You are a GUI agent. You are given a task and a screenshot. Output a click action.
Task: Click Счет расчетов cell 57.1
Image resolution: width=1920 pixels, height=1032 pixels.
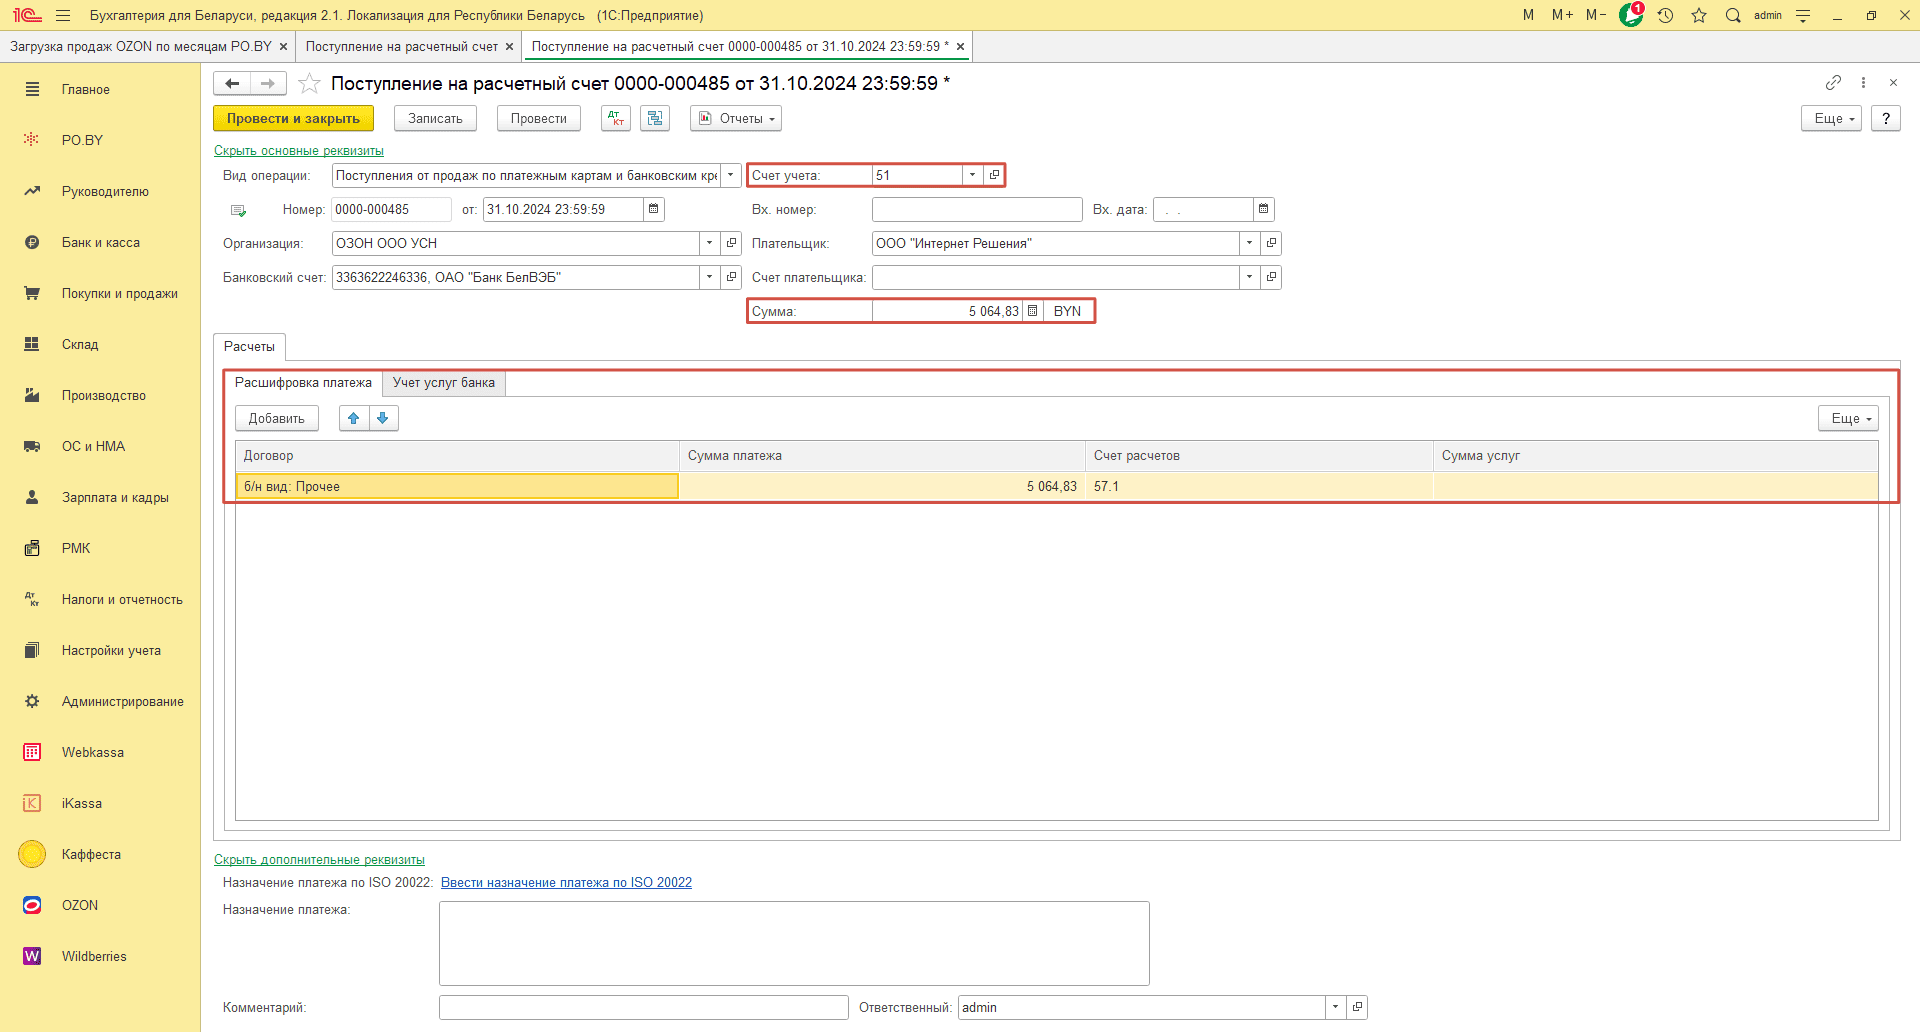tap(1259, 486)
